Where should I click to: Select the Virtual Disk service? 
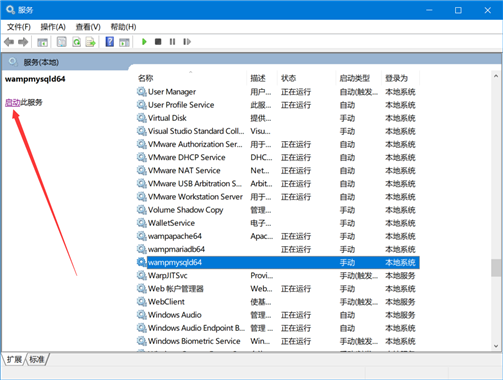coord(278,118)
